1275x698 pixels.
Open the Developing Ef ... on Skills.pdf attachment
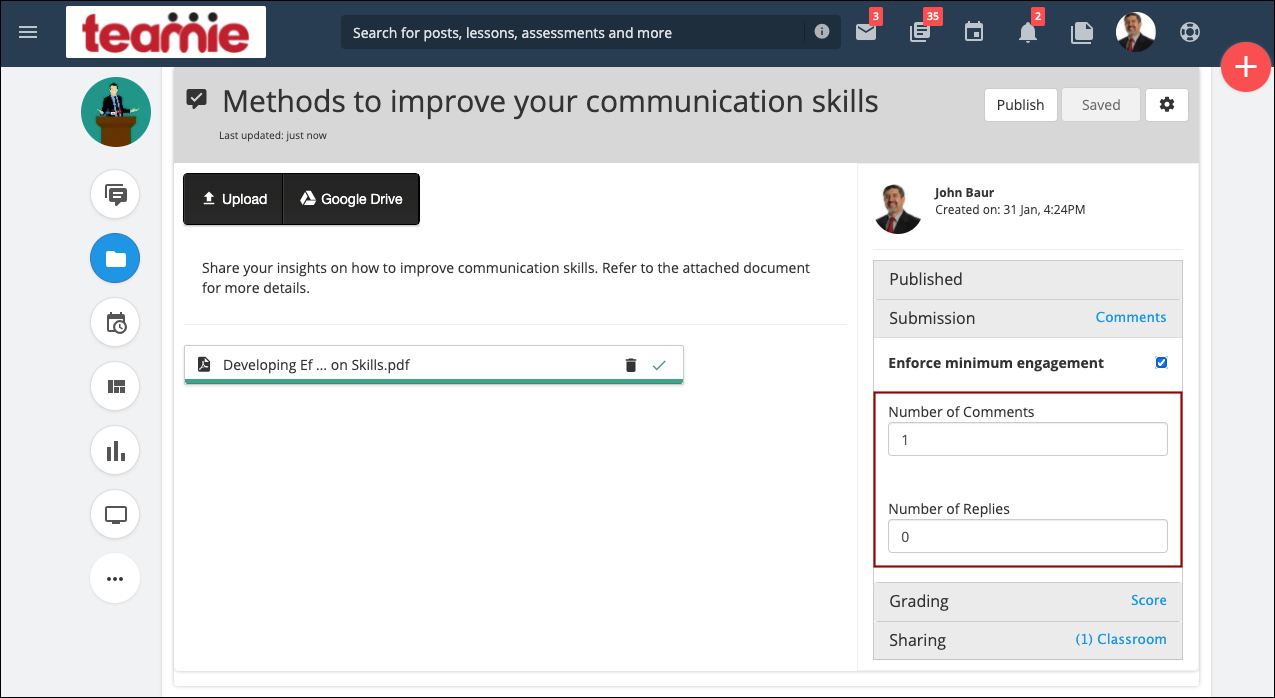[x=316, y=365]
